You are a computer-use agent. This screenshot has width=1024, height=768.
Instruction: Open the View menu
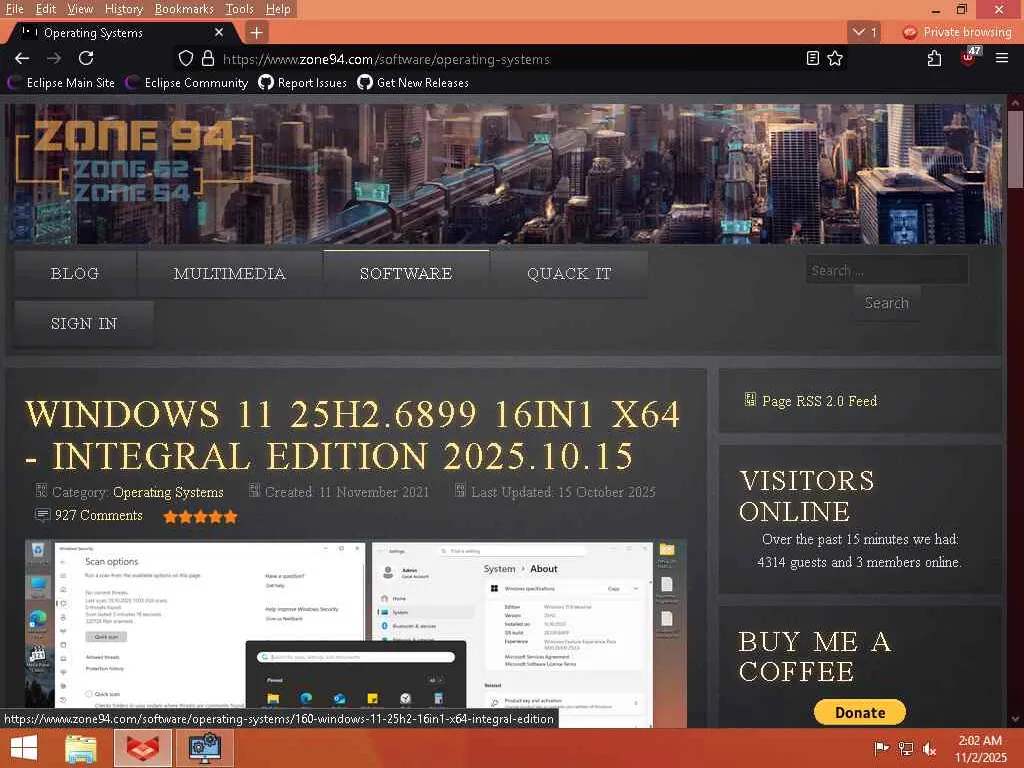tap(80, 9)
